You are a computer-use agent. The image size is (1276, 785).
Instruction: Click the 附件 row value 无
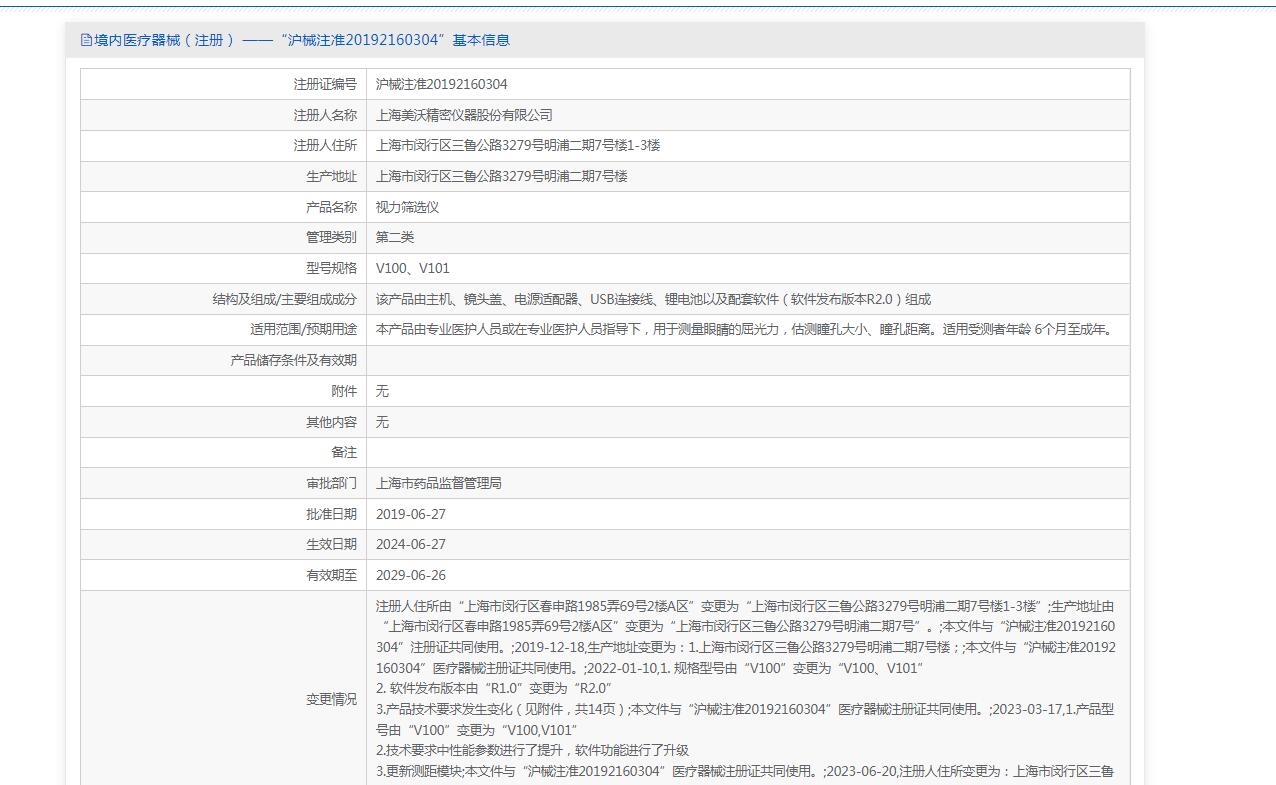point(382,391)
